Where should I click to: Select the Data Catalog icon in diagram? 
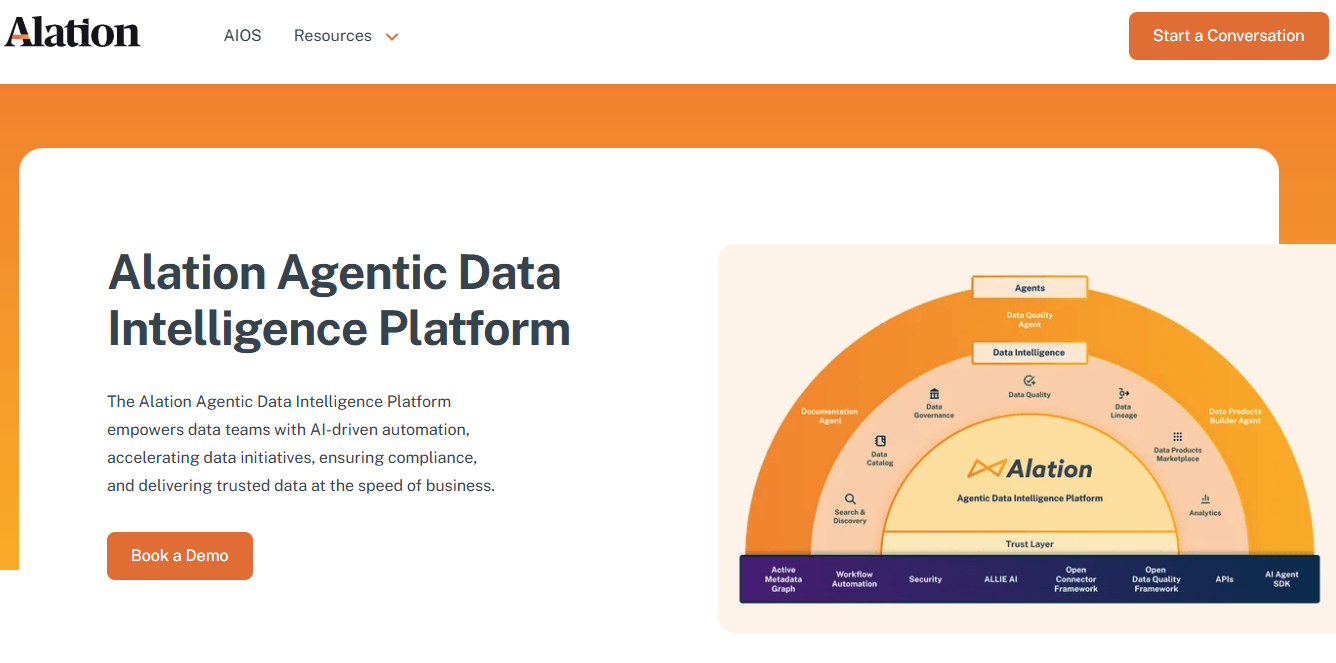[880, 441]
